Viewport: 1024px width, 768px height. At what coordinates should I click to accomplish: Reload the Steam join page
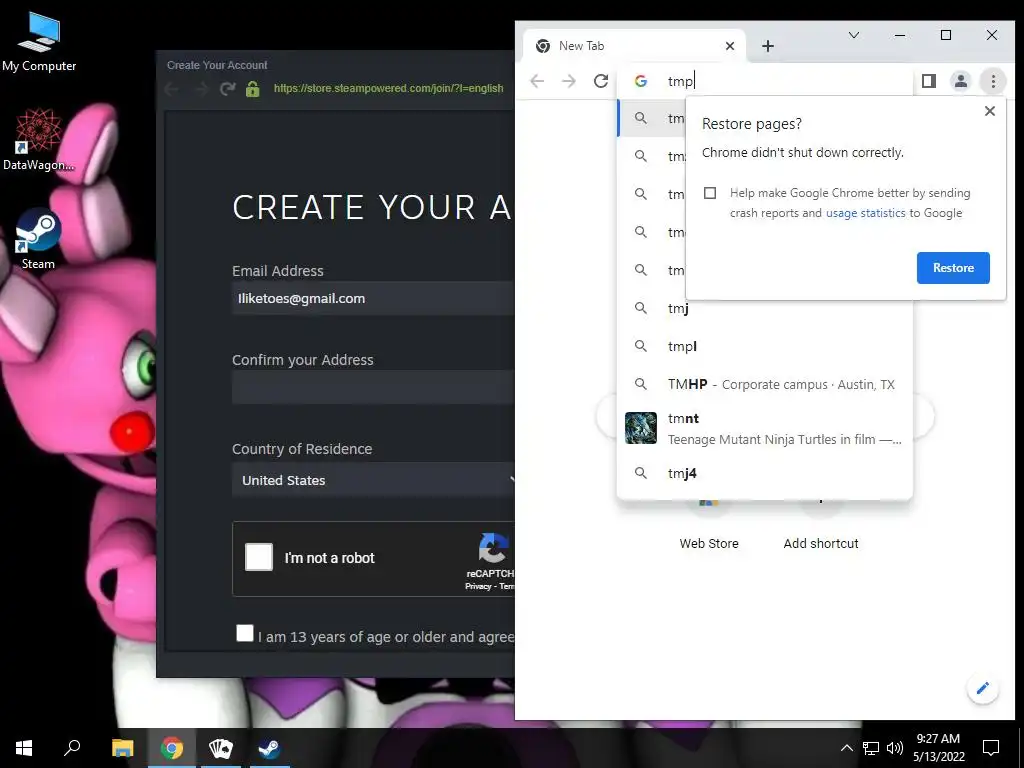227,88
